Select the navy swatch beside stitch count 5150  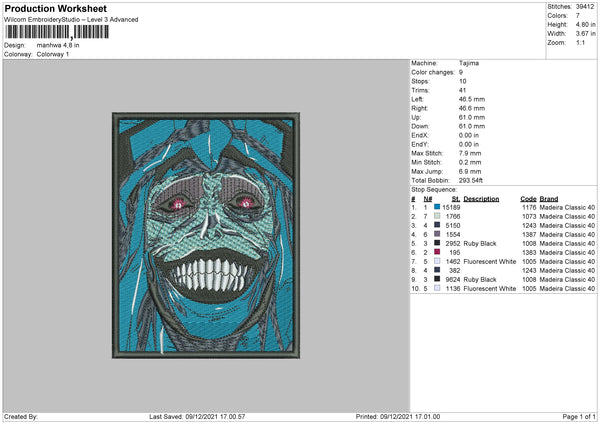(x=437, y=225)
